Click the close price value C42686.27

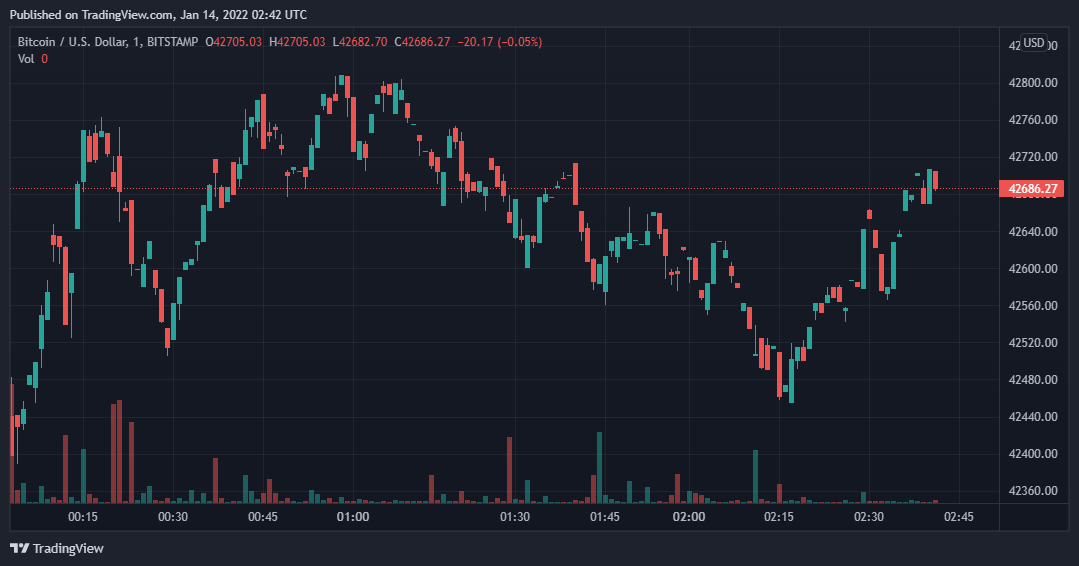[423, 41]
